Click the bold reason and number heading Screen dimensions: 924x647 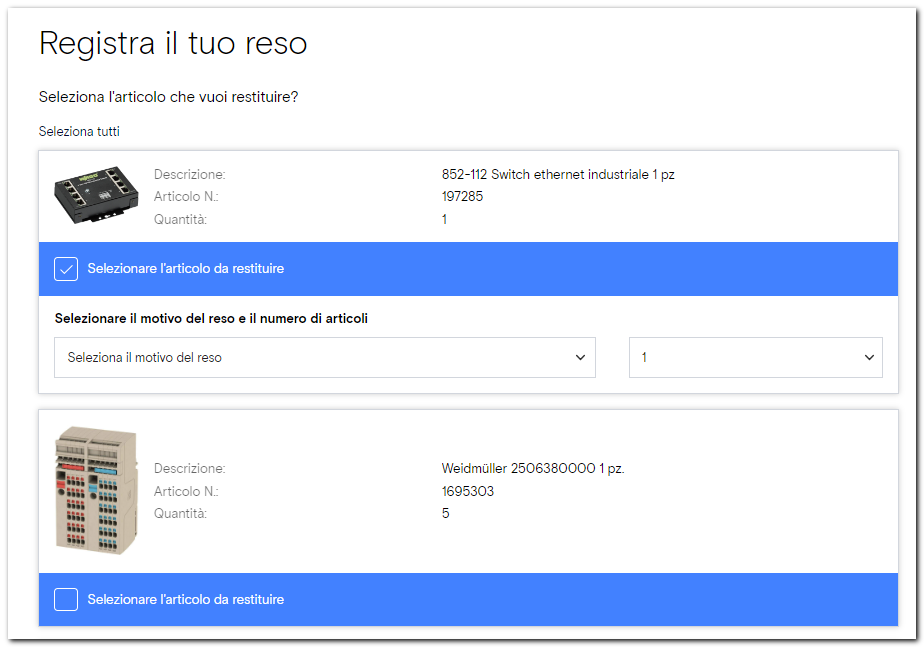[x=211, y=319]
